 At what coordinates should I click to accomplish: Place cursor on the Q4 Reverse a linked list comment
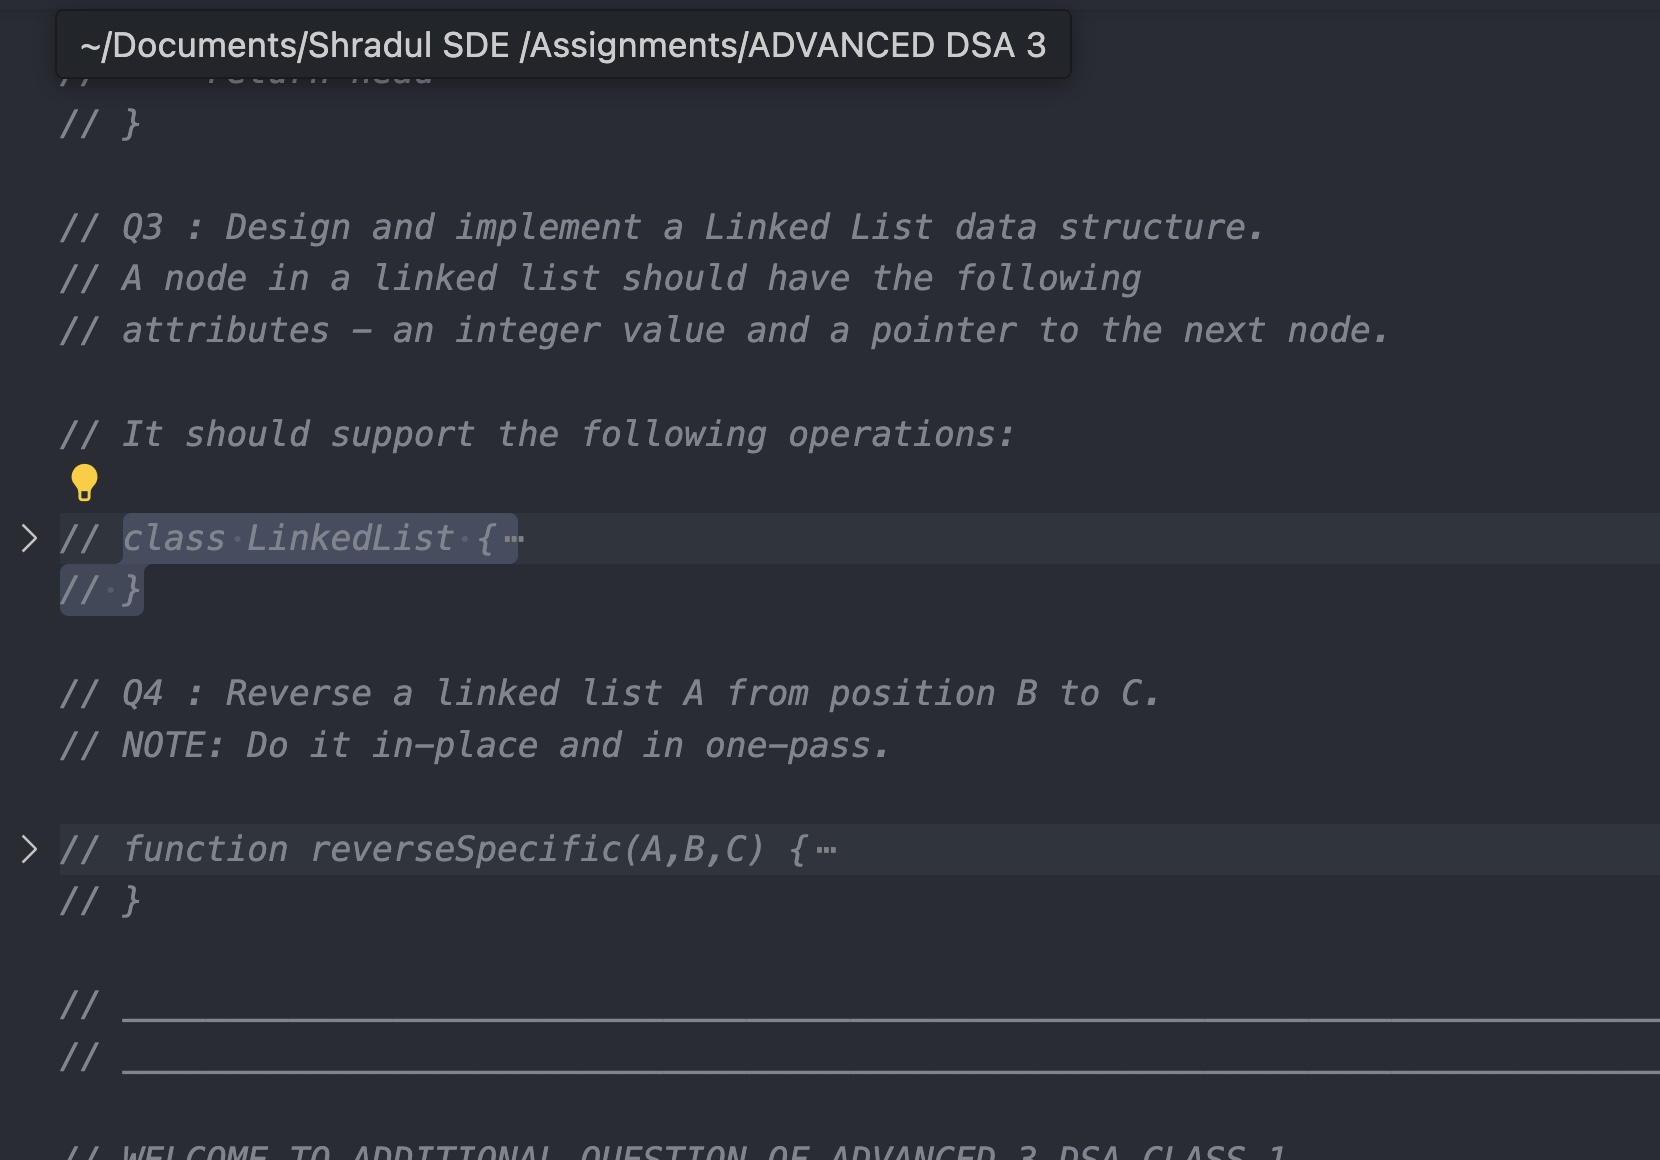click(610, 694)
